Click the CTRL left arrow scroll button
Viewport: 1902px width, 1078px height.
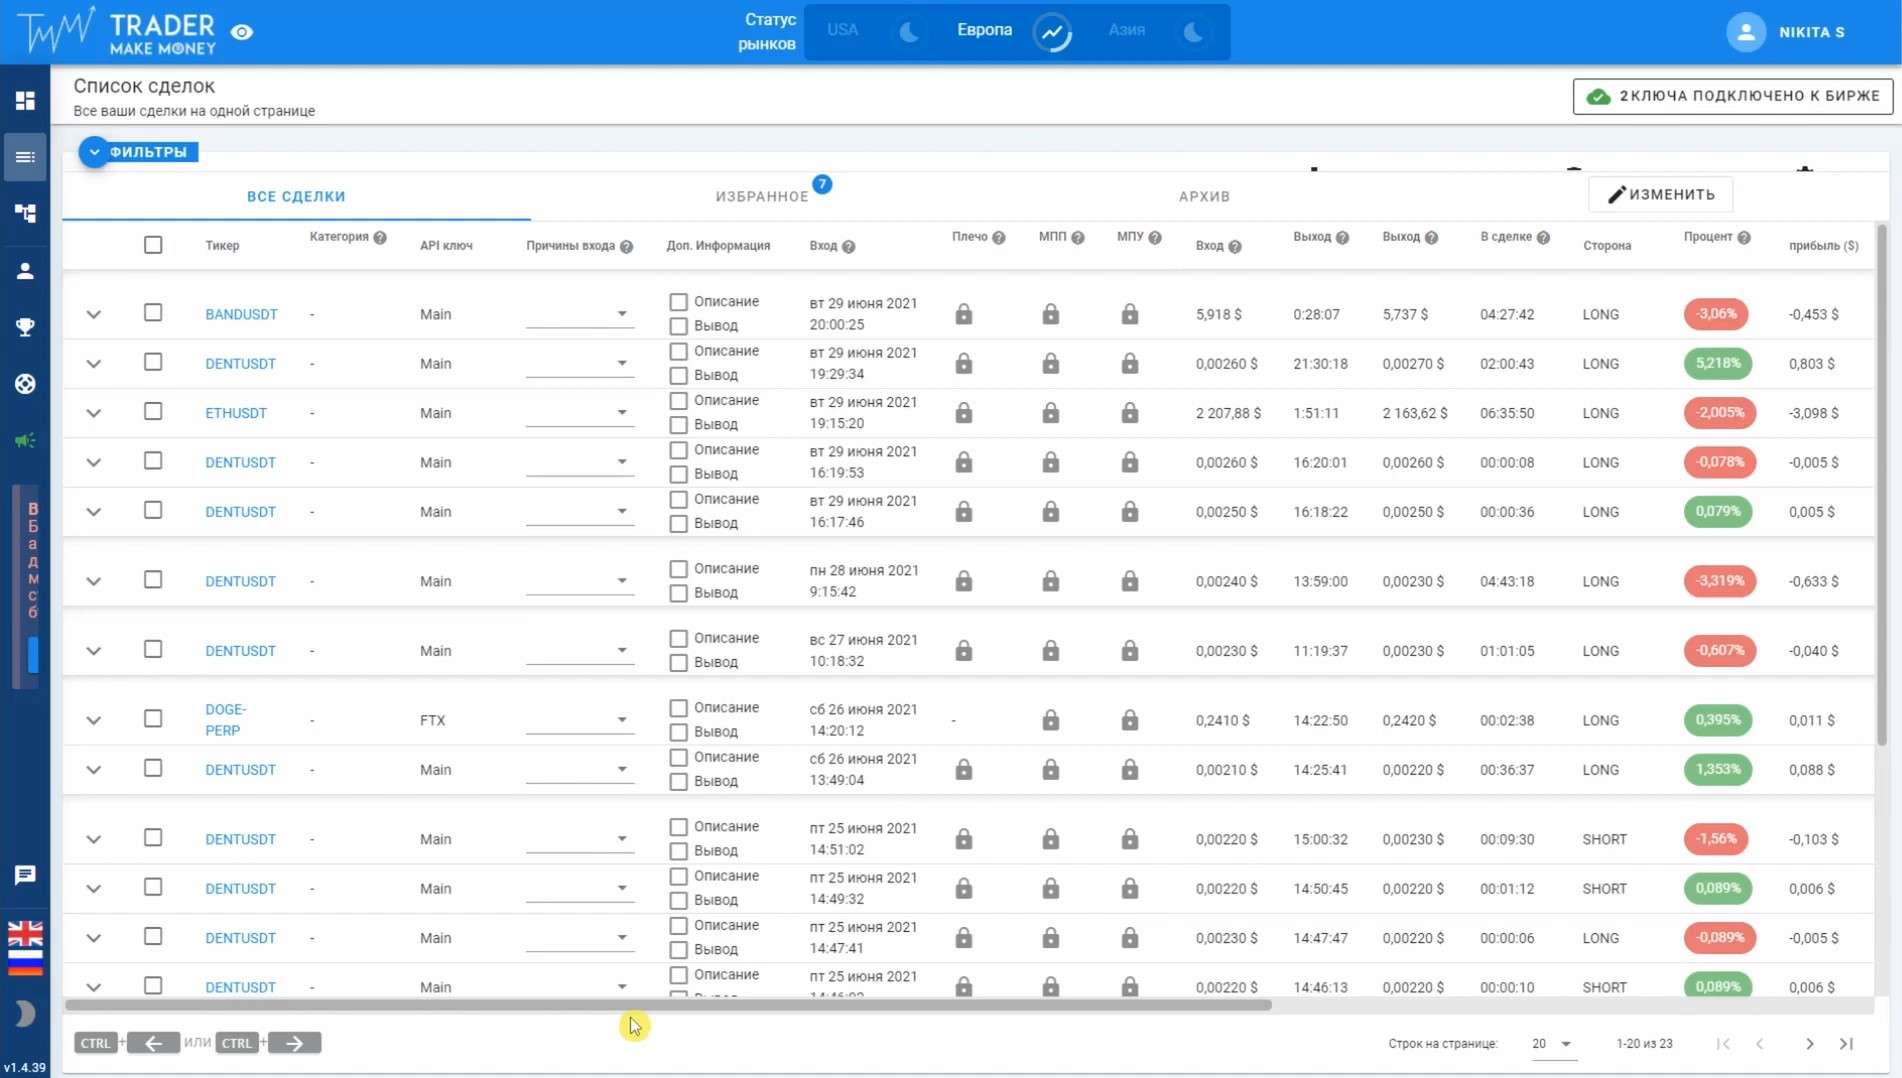pyautogui.click(x=153, y=1043)
